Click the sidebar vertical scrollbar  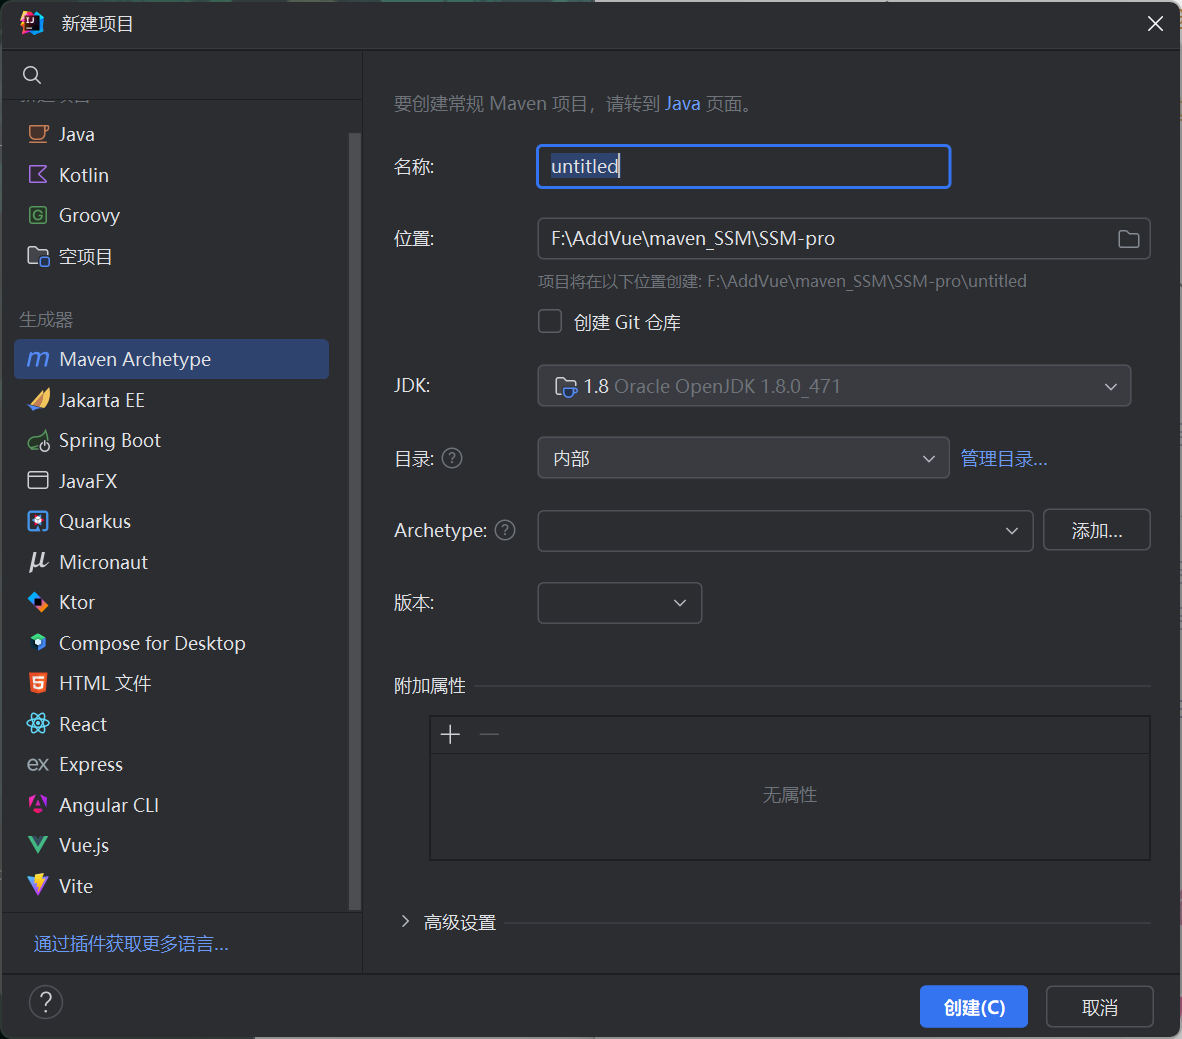pos(353,520)
